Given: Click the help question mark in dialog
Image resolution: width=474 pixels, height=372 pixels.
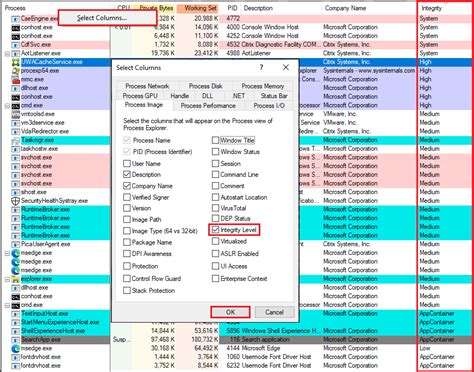Looking at the screenshot, I should point(262,67).
